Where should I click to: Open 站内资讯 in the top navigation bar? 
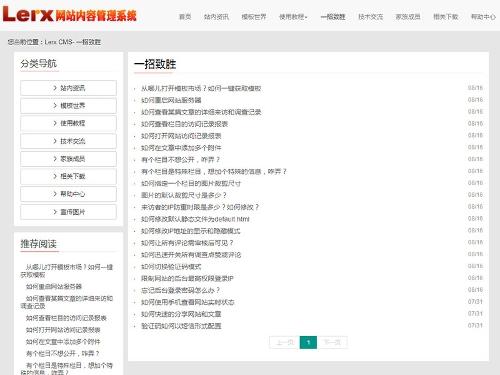tap(216, 17)
